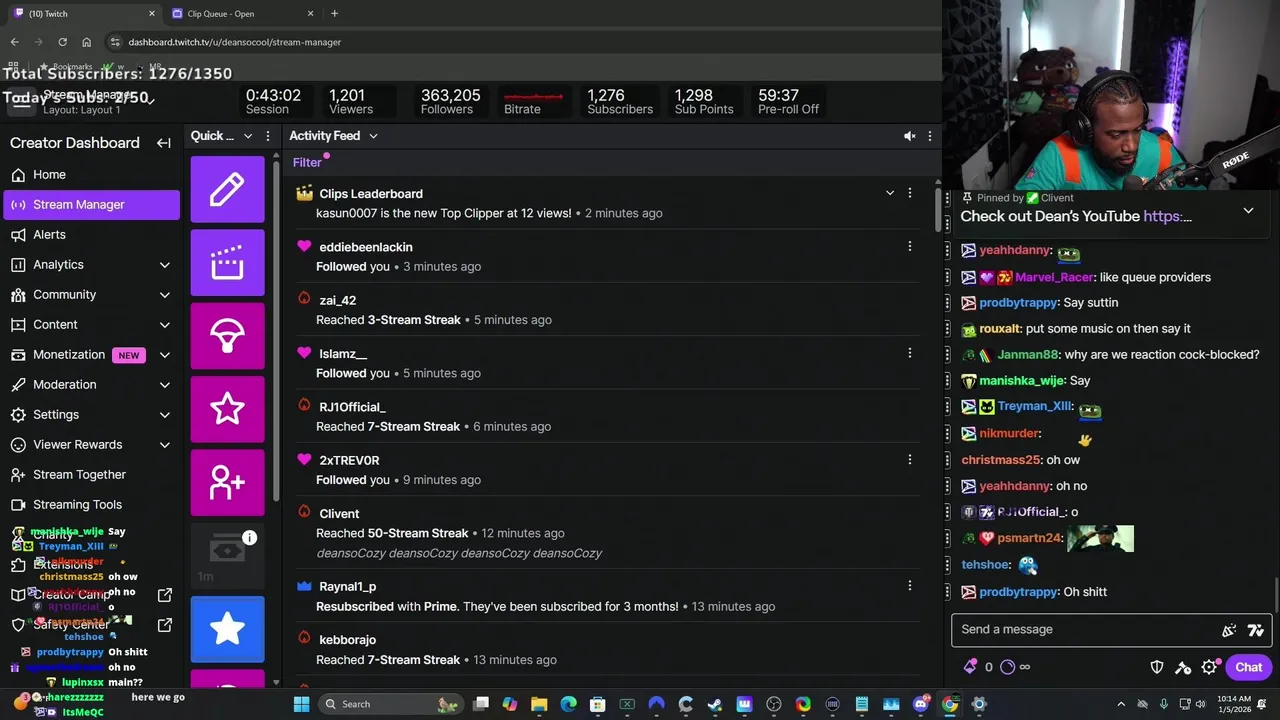This screenshot has height=720, width=1280.
Task: Expand the Community sidebar section
Action: 165,295
